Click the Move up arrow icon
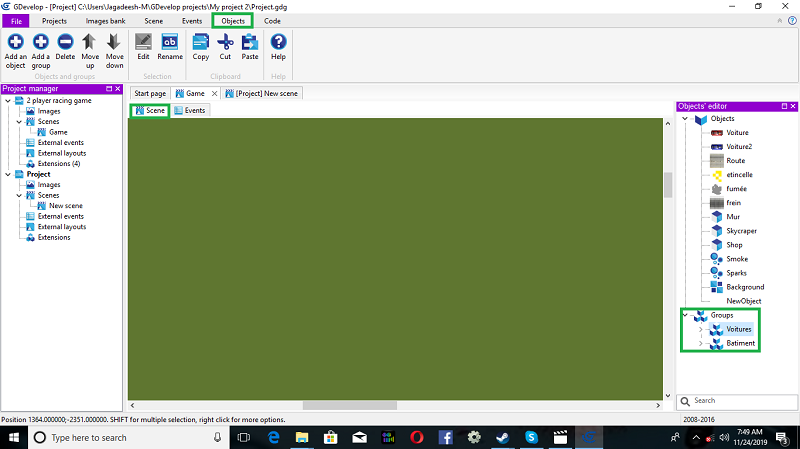Viewport: 800px width, 449px height. tap(89, 42)
